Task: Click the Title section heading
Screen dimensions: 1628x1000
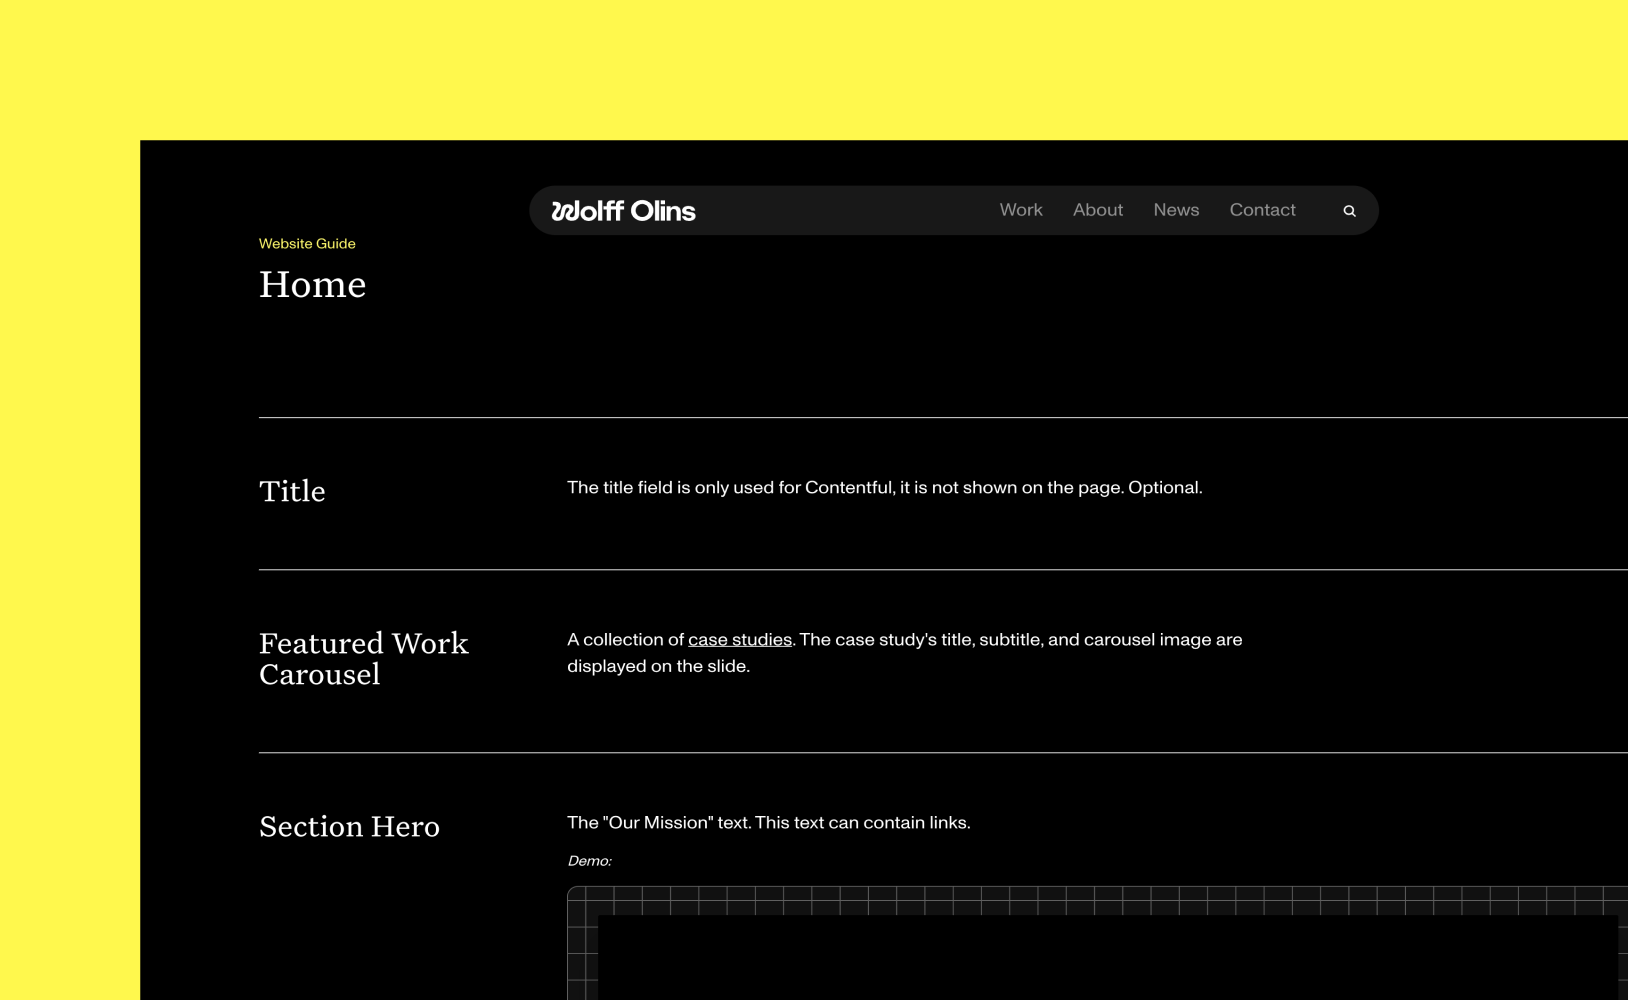Action: (292, 491)
